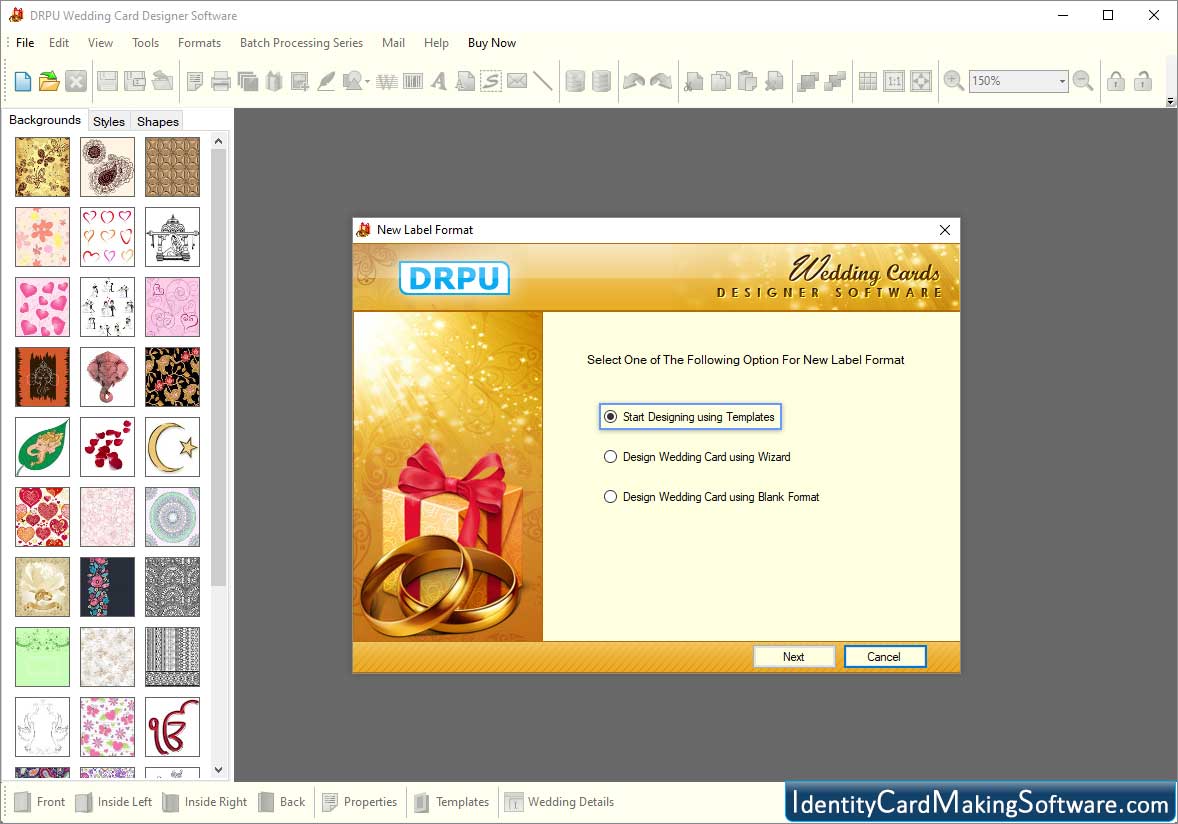Viewport: 1178px width, 824px height.
Task: Open the Properties panel button
Action: (360, 801)
